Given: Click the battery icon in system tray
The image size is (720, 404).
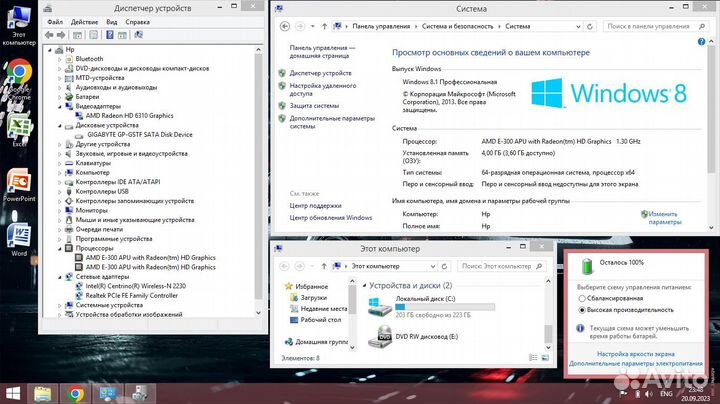Looking at the screenshot, I should point(637,394).
